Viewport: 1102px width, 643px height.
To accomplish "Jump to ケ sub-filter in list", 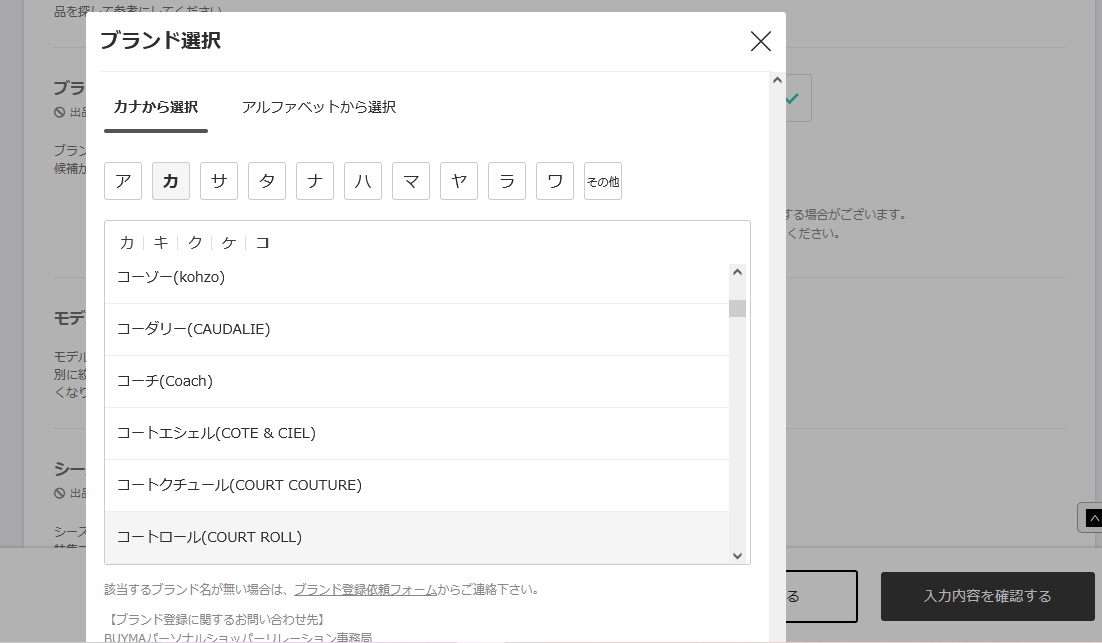I will coord(229,243).
